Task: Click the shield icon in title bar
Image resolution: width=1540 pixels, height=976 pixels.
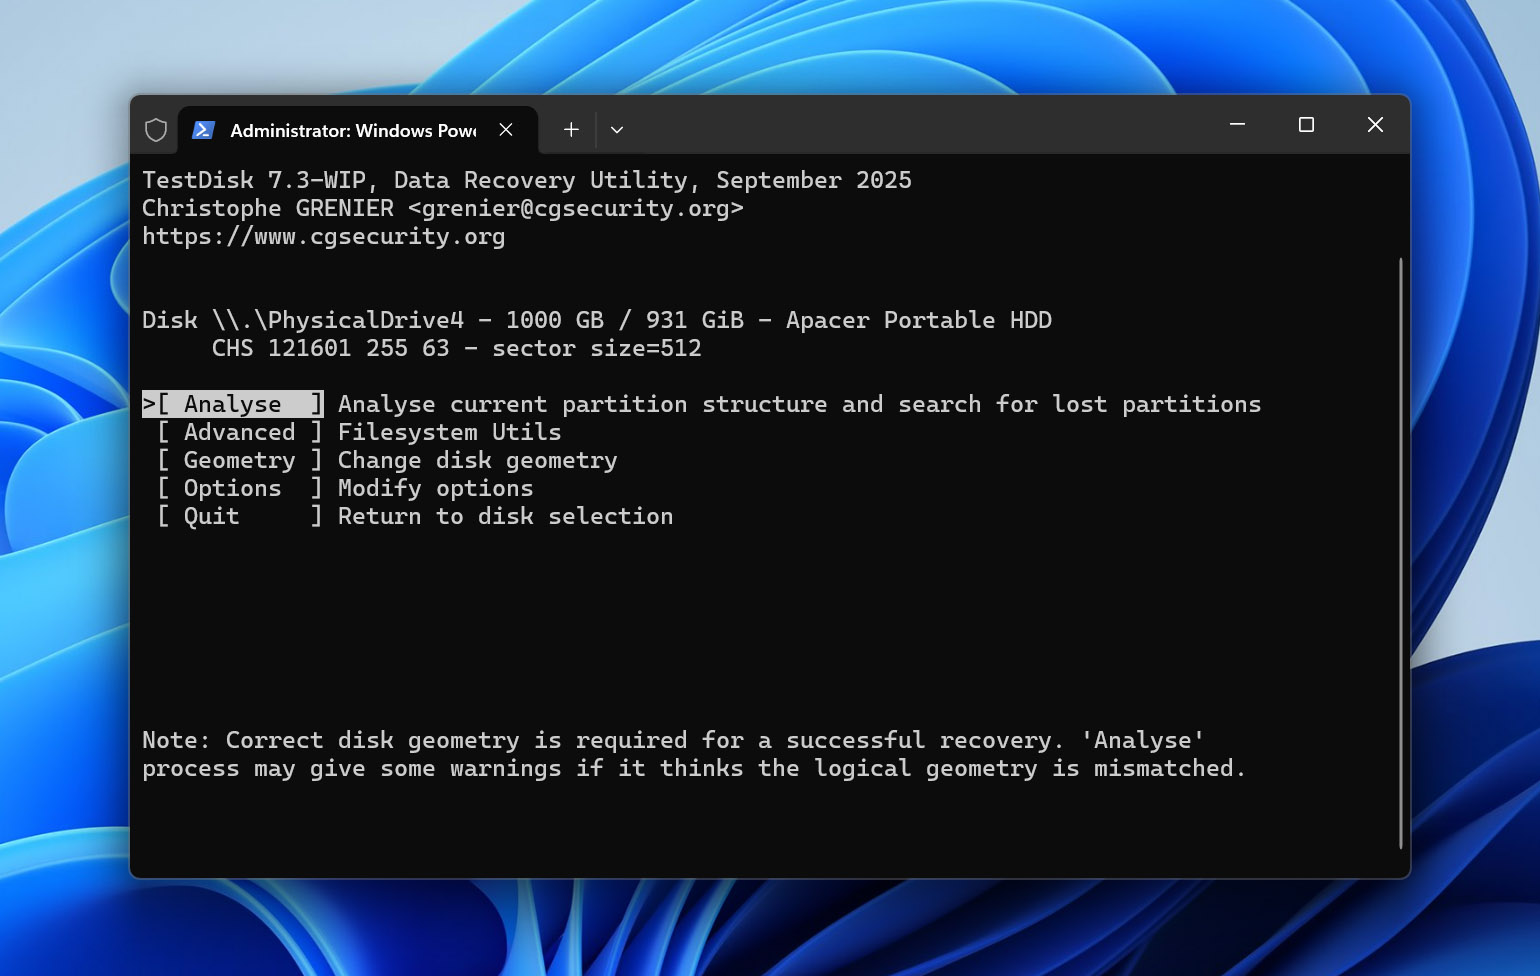Action: tap(156, 130)
